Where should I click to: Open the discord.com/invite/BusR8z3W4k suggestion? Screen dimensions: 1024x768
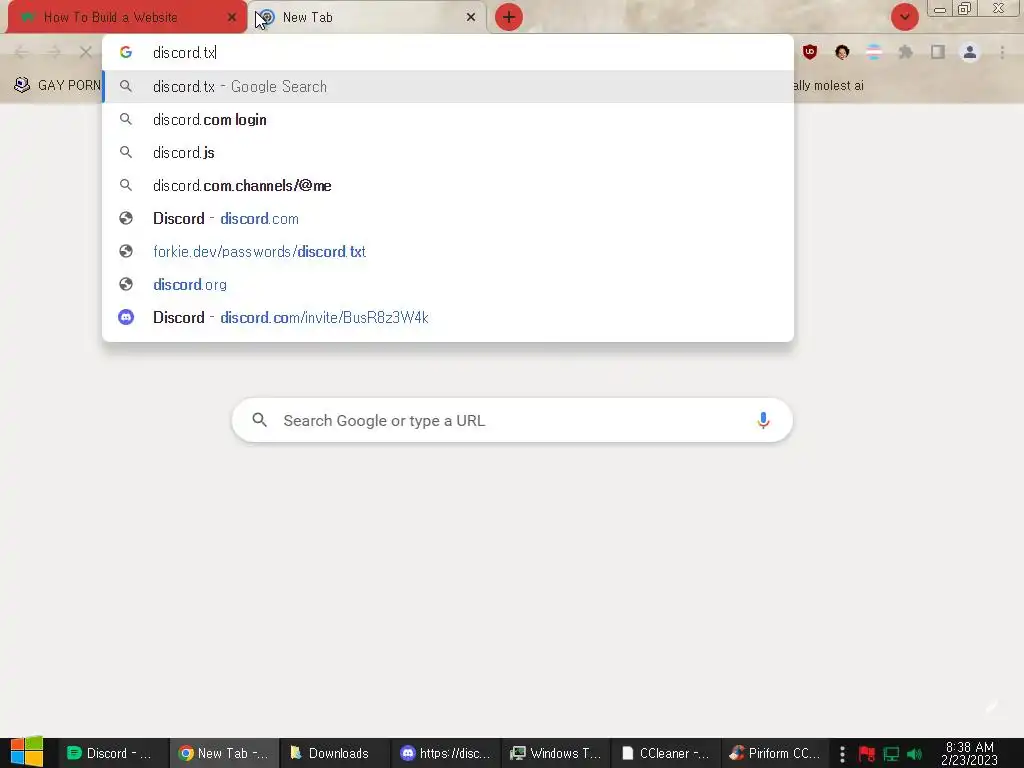(x=448, y=317)
